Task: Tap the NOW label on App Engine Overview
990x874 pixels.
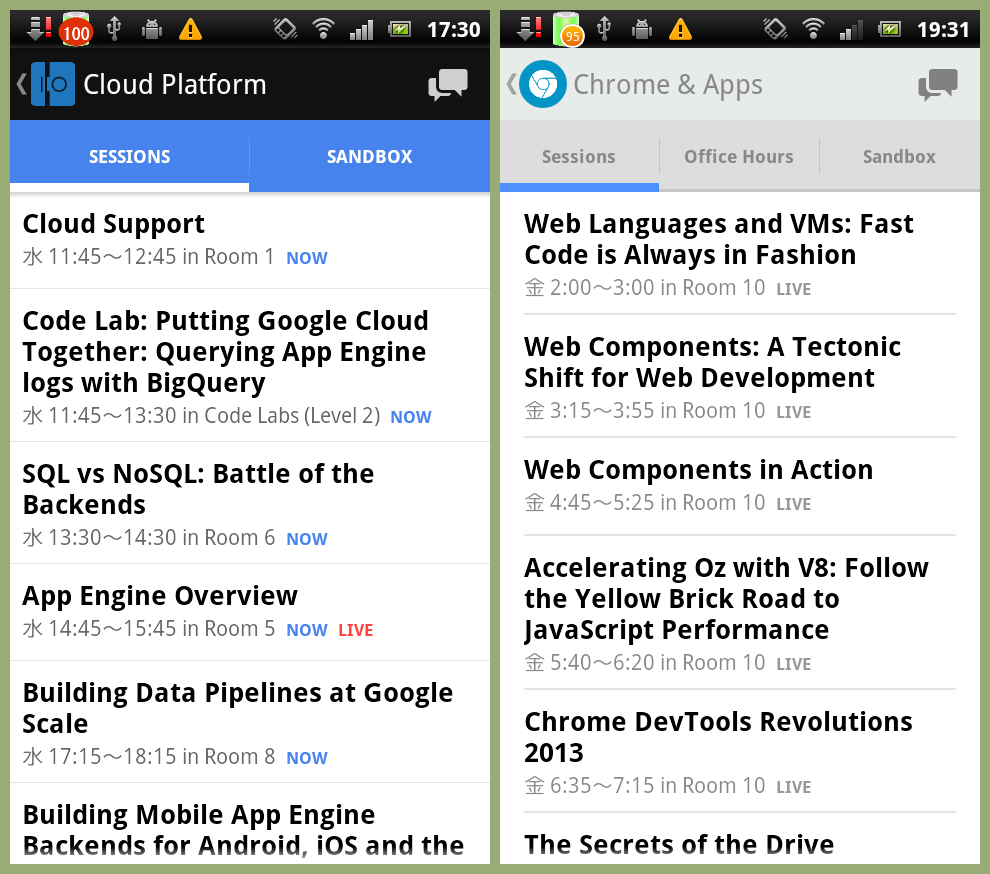Action: click(307, 630)
